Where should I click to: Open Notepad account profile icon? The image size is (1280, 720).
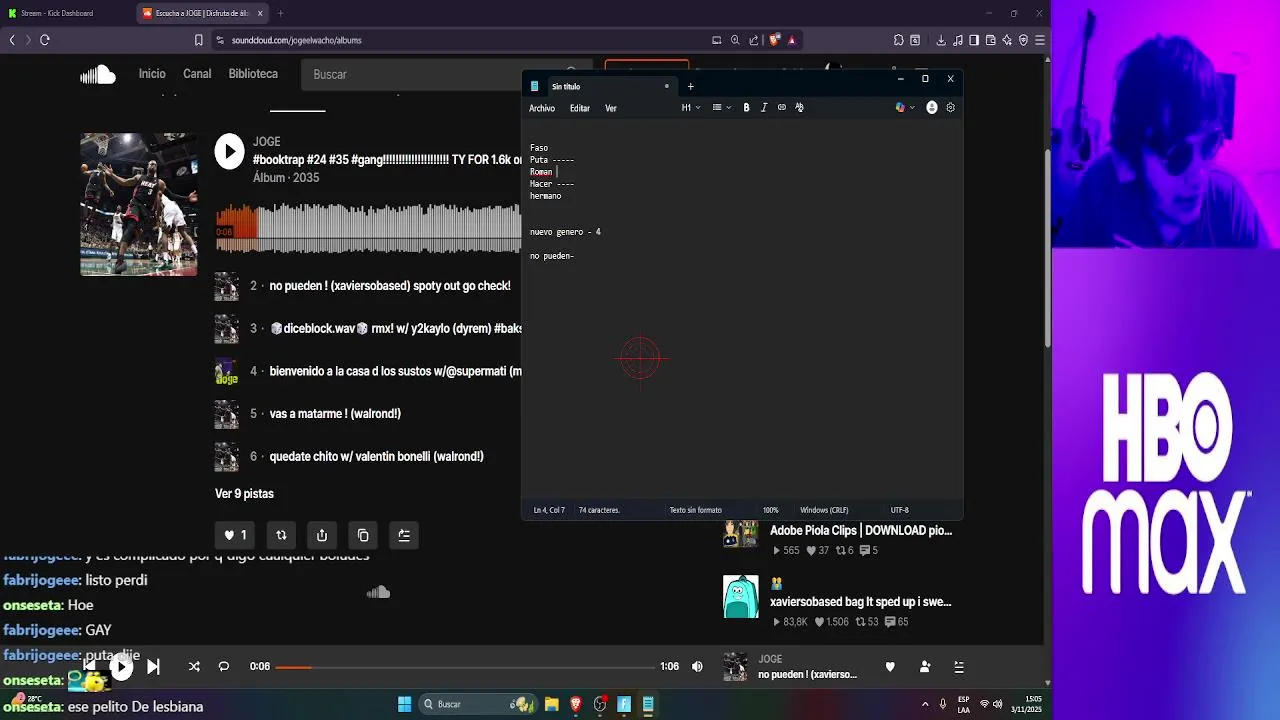point(932,108)
